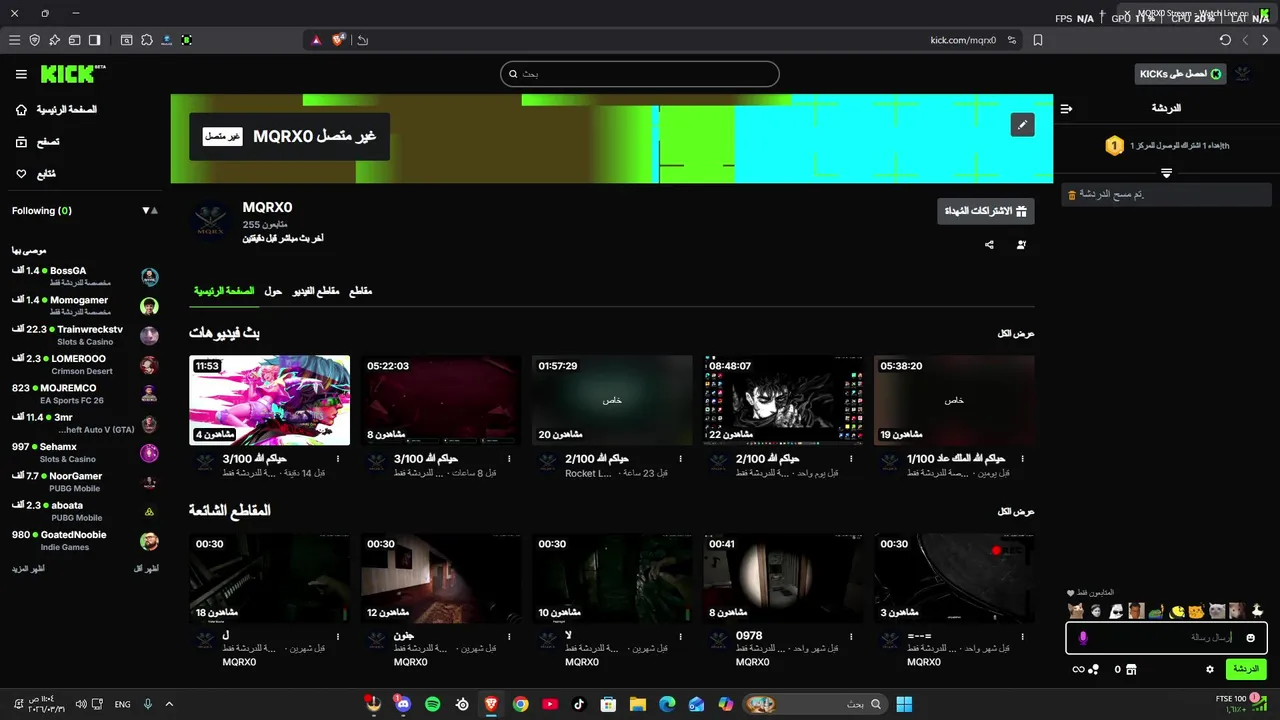Open the 08:48:07 stream video thumbnail
This screenshot has width=1280, height=720.
(783, 400)
